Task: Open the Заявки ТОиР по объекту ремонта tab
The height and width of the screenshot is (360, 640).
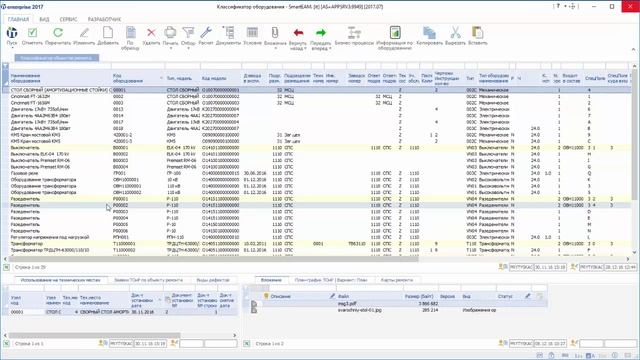Action: 149,280
